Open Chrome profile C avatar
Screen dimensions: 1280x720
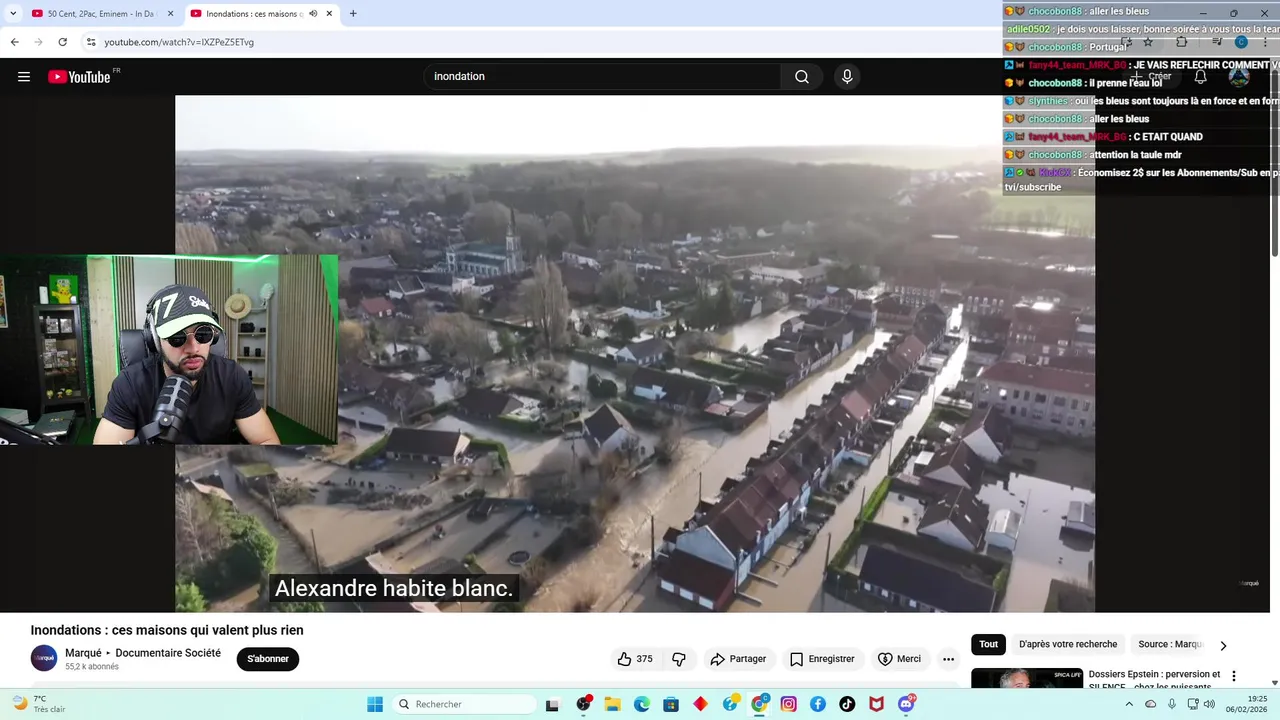click(x=1241, y=42)
